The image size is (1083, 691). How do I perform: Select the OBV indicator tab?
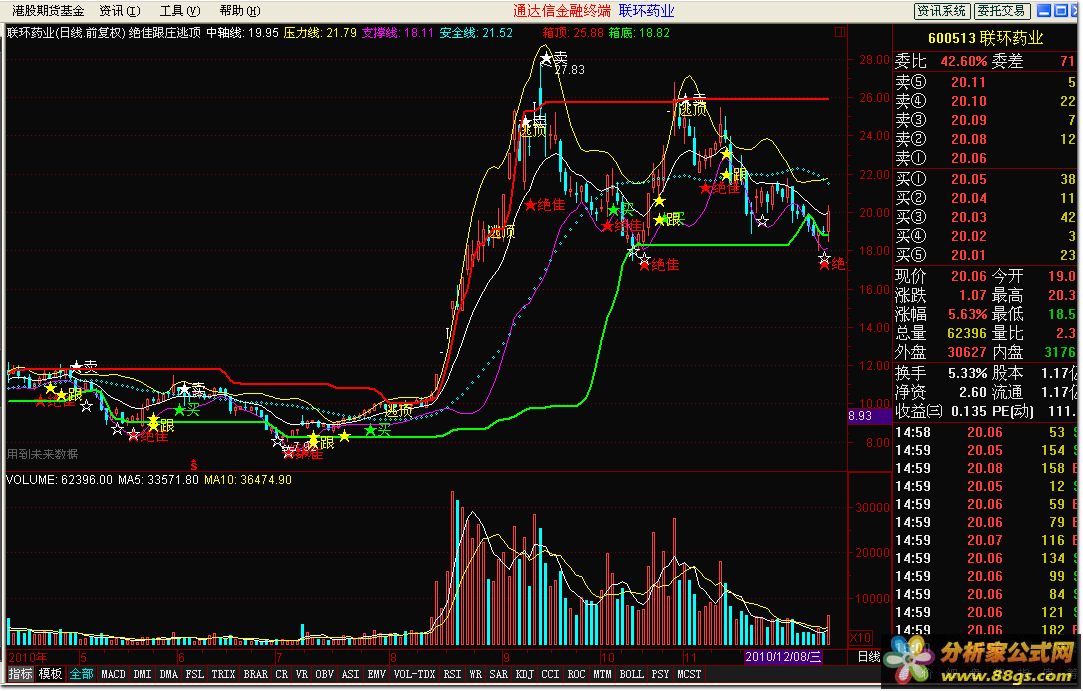[x=325, y=674]
